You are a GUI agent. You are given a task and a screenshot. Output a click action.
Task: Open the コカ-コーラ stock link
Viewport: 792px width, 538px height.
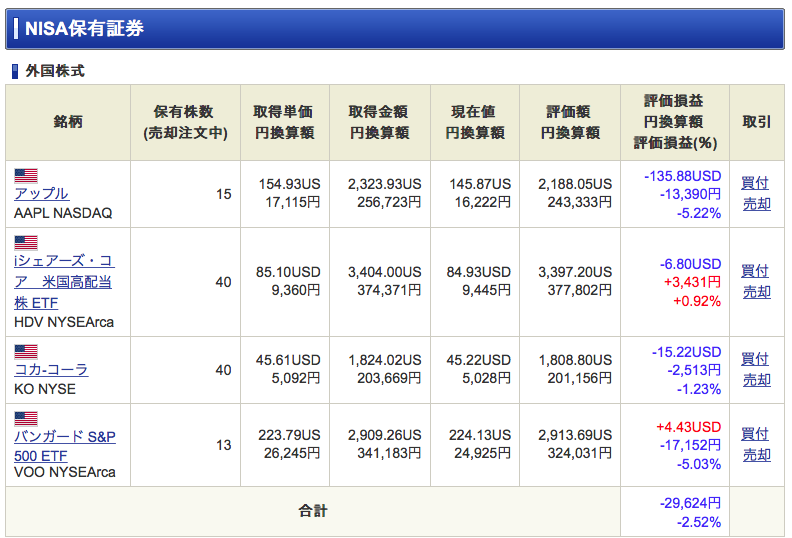(51, 369)
